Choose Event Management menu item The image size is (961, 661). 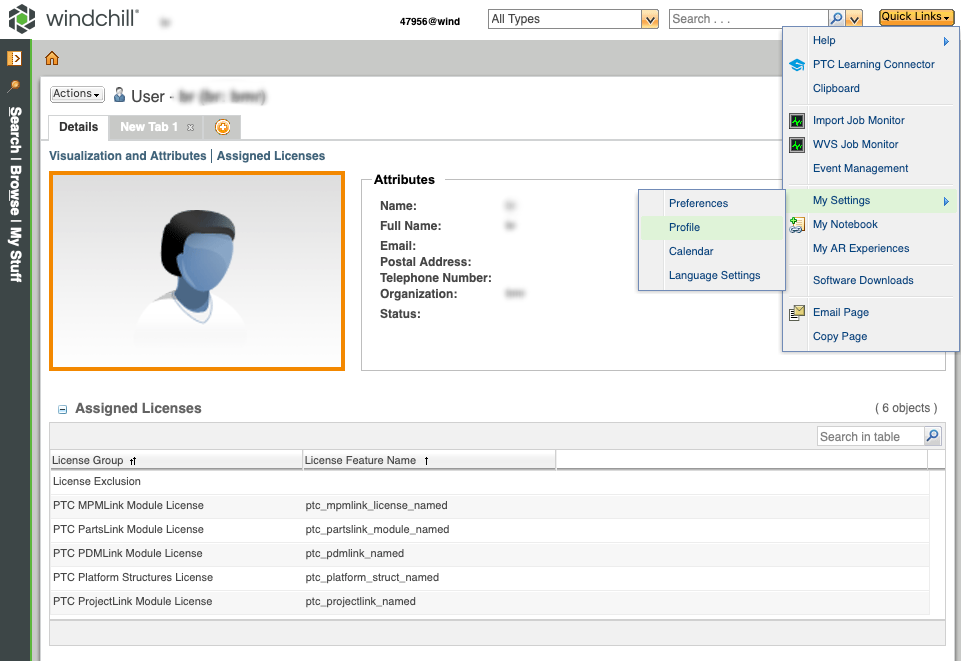(860, 168)
